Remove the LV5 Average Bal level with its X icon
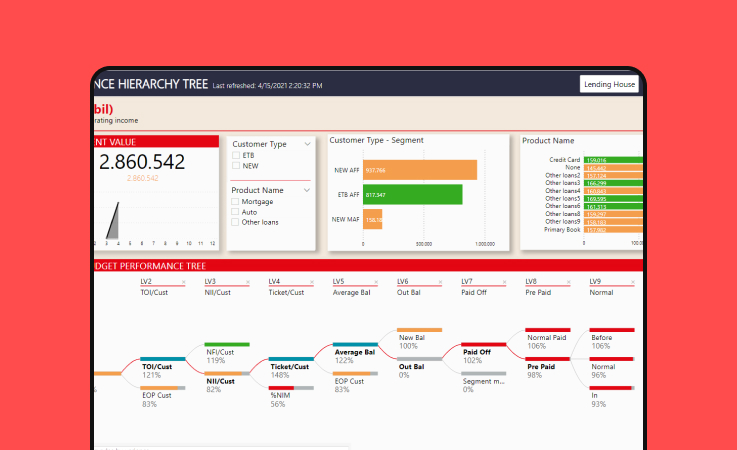Image resolution: width=737 pixels, height=450 pixels. 377,282
